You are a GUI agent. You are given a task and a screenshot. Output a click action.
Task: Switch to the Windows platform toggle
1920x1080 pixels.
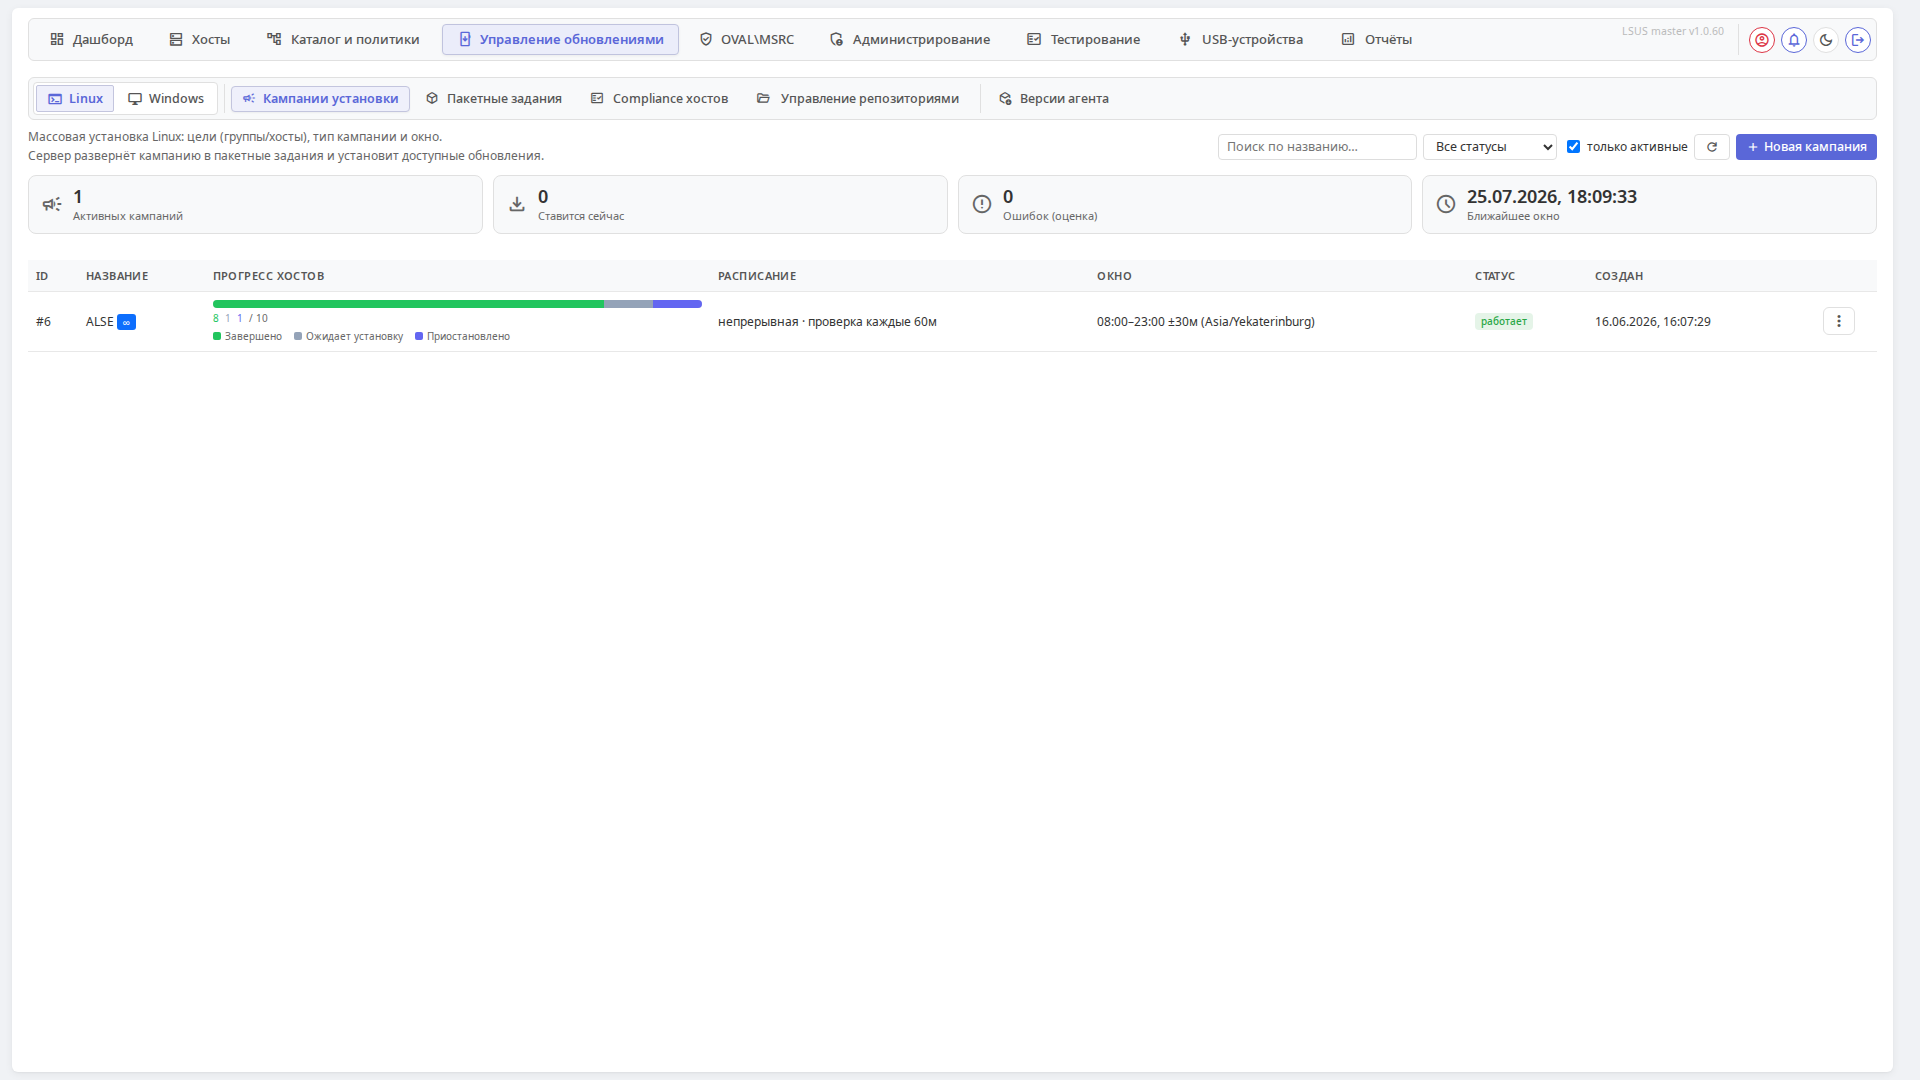tap(166, 98)
